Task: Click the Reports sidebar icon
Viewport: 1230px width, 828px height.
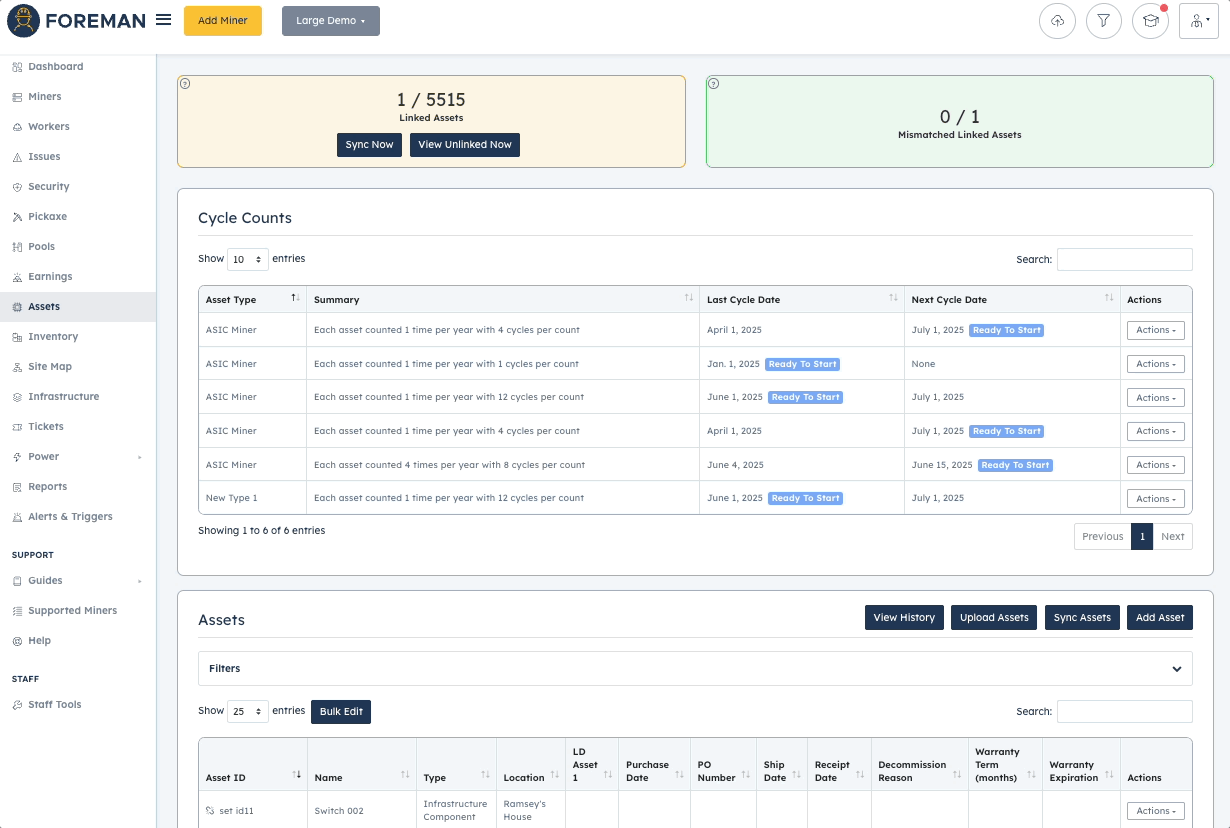Action: (x=17, y=487)
